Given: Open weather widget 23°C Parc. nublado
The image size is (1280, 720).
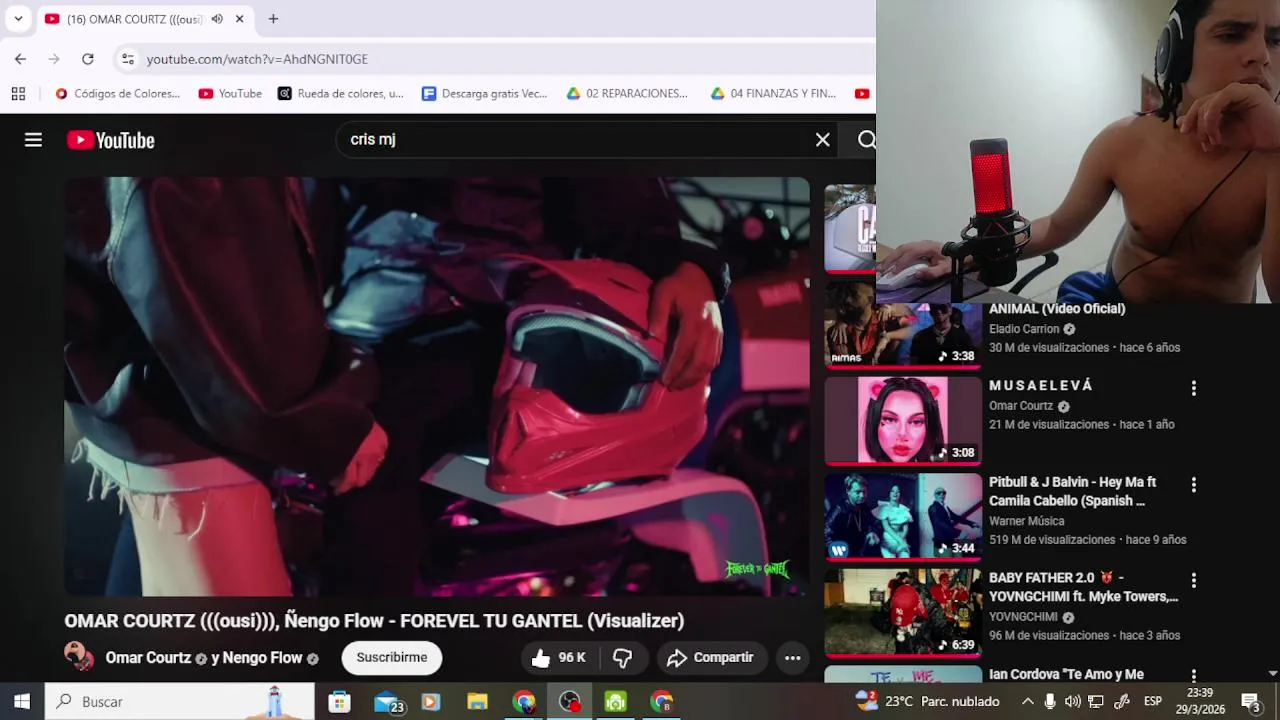Looking at the screenshot, I should 927,701.
